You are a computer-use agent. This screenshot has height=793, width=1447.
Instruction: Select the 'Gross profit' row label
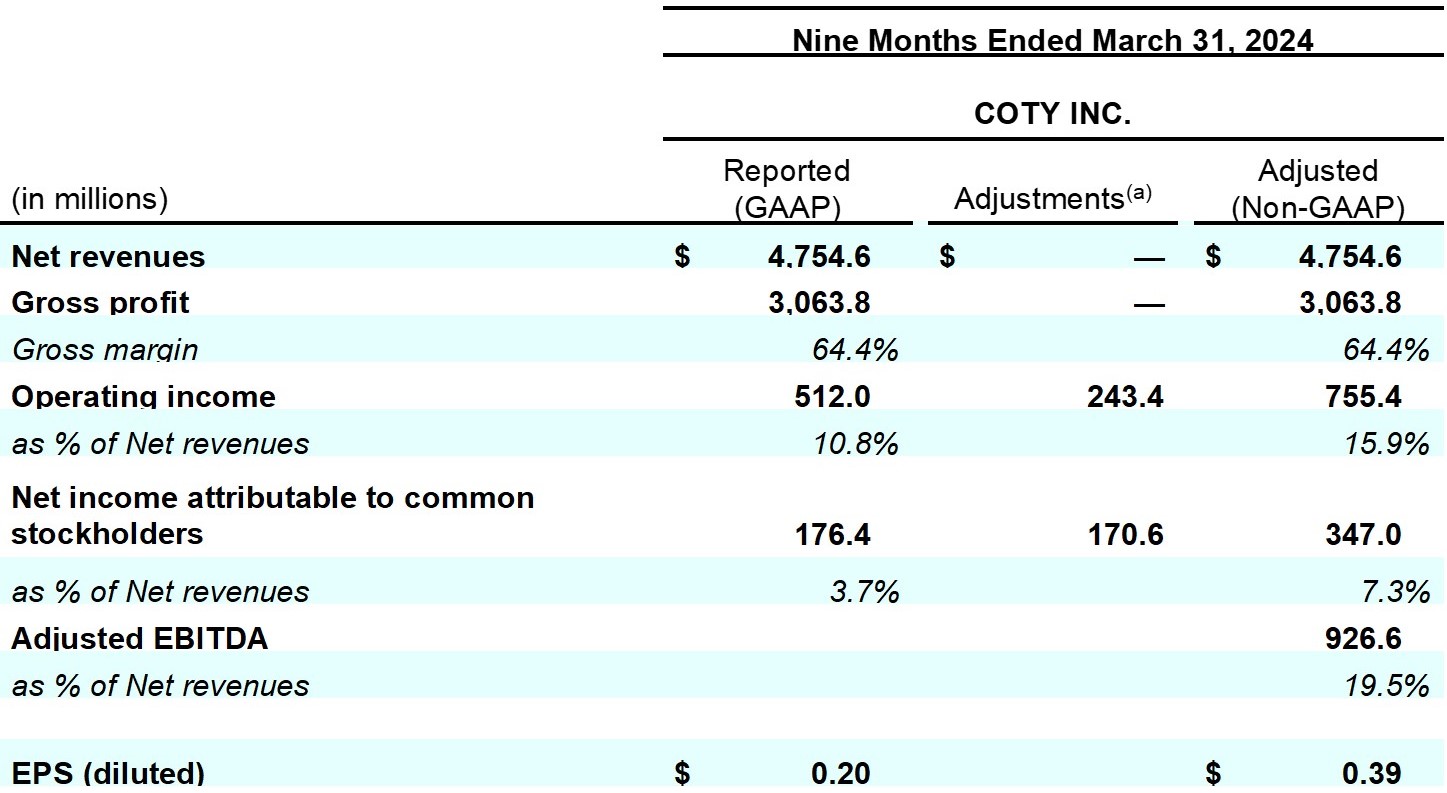(x=100, y=301)
